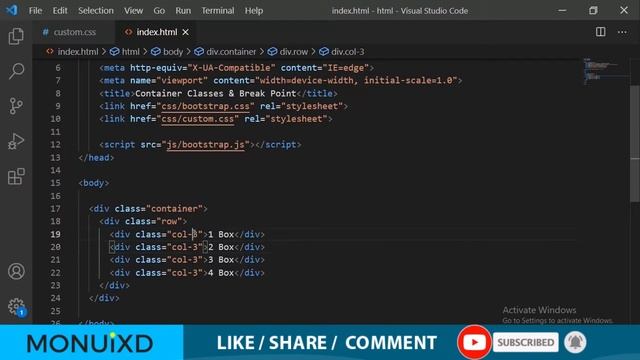Follow the css/custom.css link
The width and height of the screenshot is (640, 360).
tap(198, 119)
